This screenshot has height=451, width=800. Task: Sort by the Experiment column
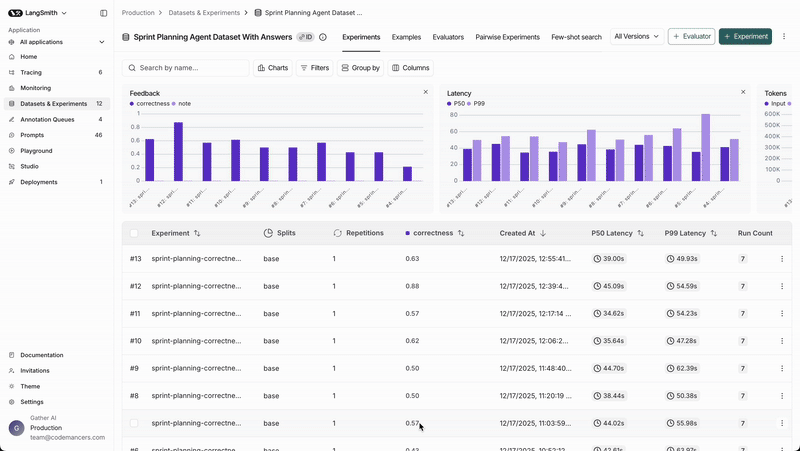pyautogui.click(x=197, y=233)
